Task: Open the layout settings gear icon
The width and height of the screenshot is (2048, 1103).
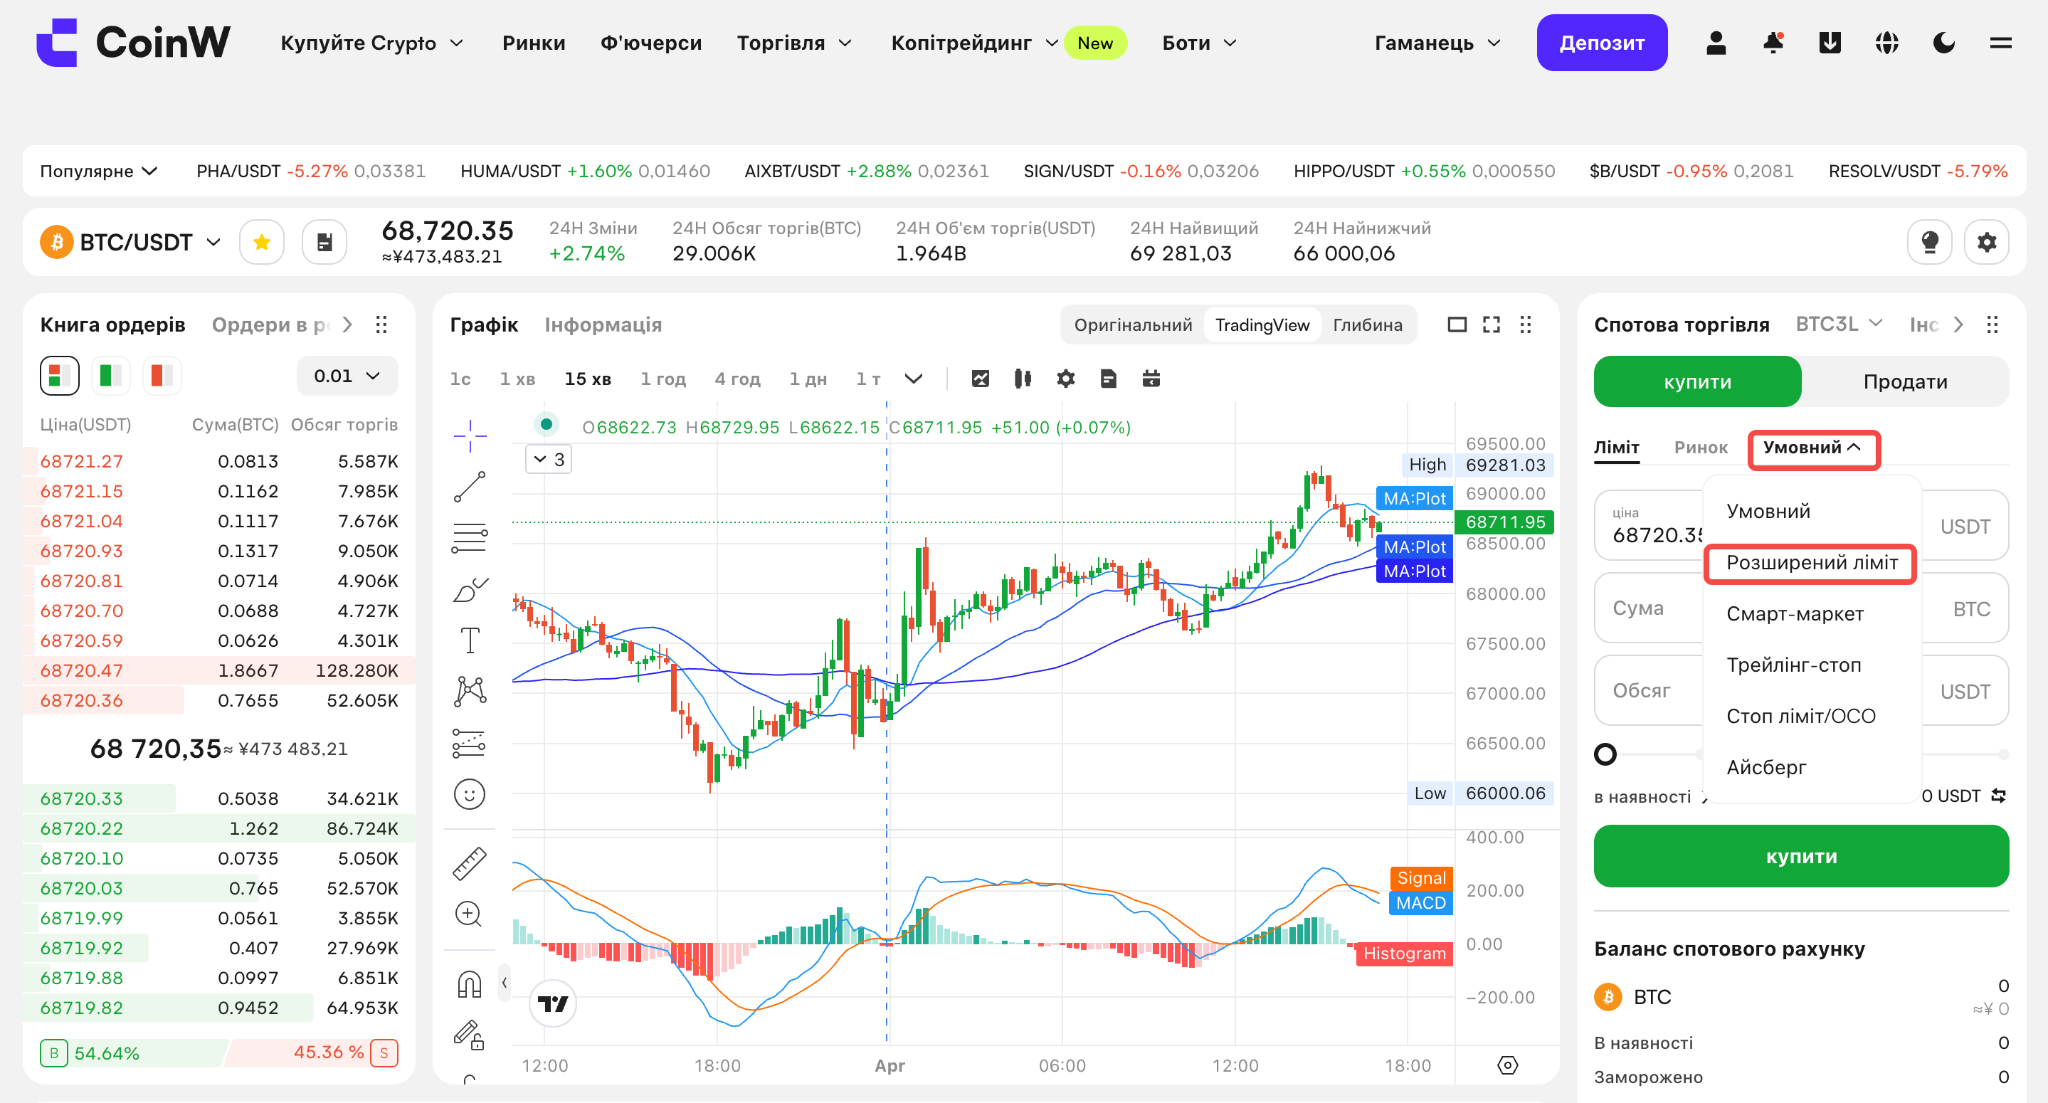Action: tap(1987, 242)
